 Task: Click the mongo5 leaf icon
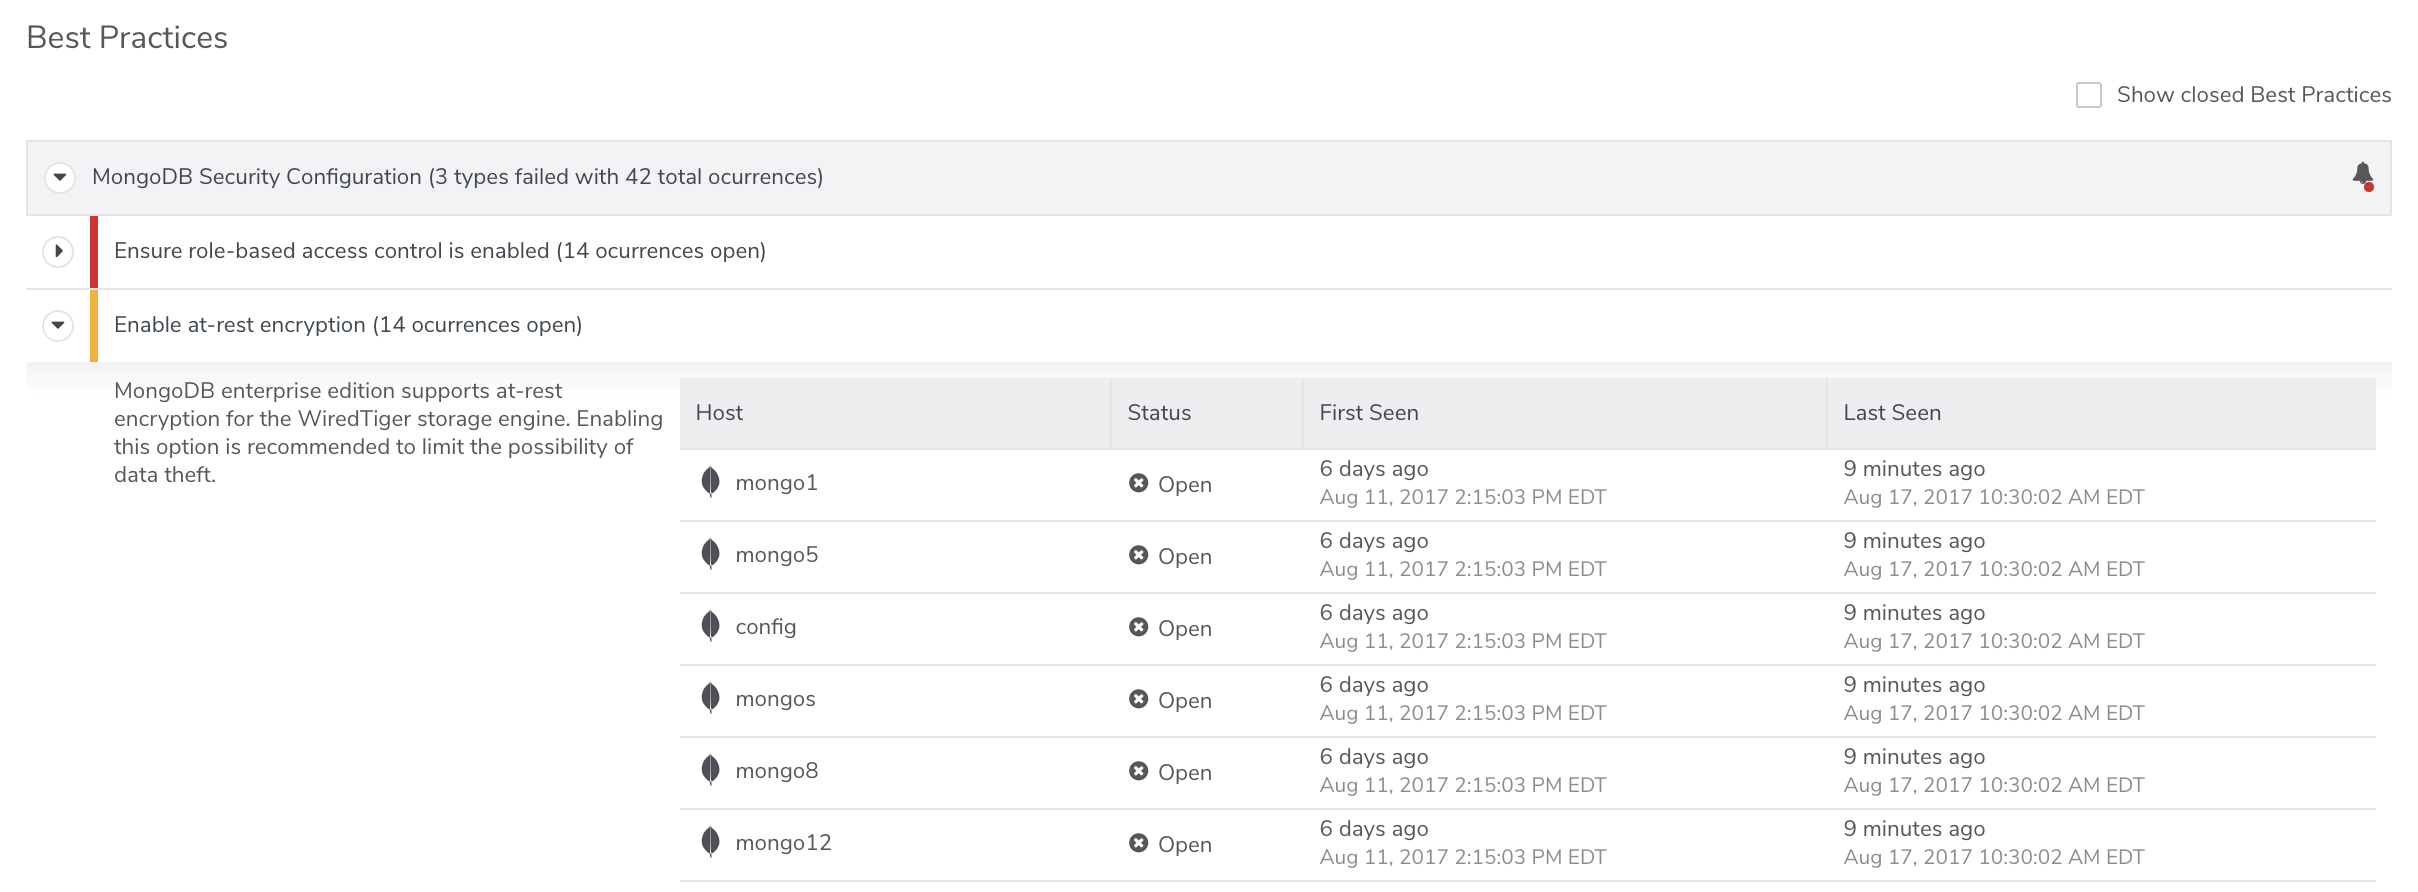pyautogui.click(x=710, y=555)
